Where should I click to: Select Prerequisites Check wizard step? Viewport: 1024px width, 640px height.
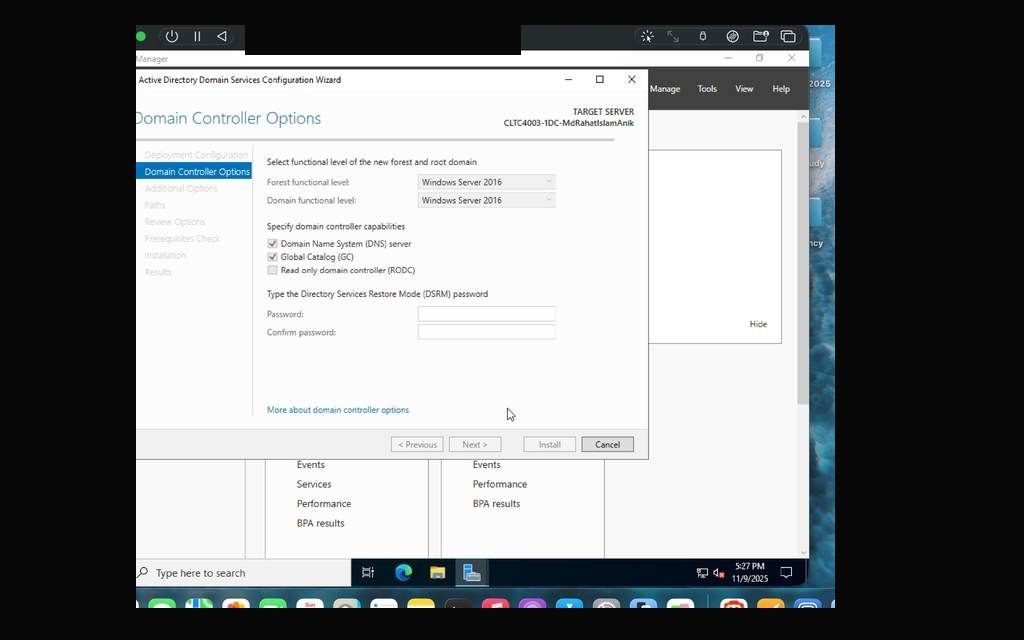coord(182,239)
